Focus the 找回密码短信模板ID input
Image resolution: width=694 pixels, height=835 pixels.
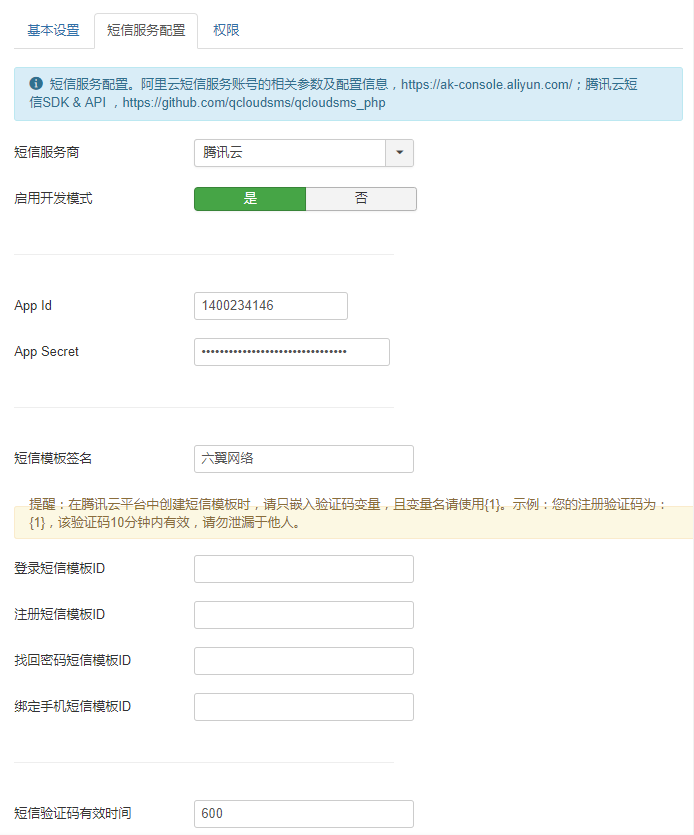tap(303, 660)
